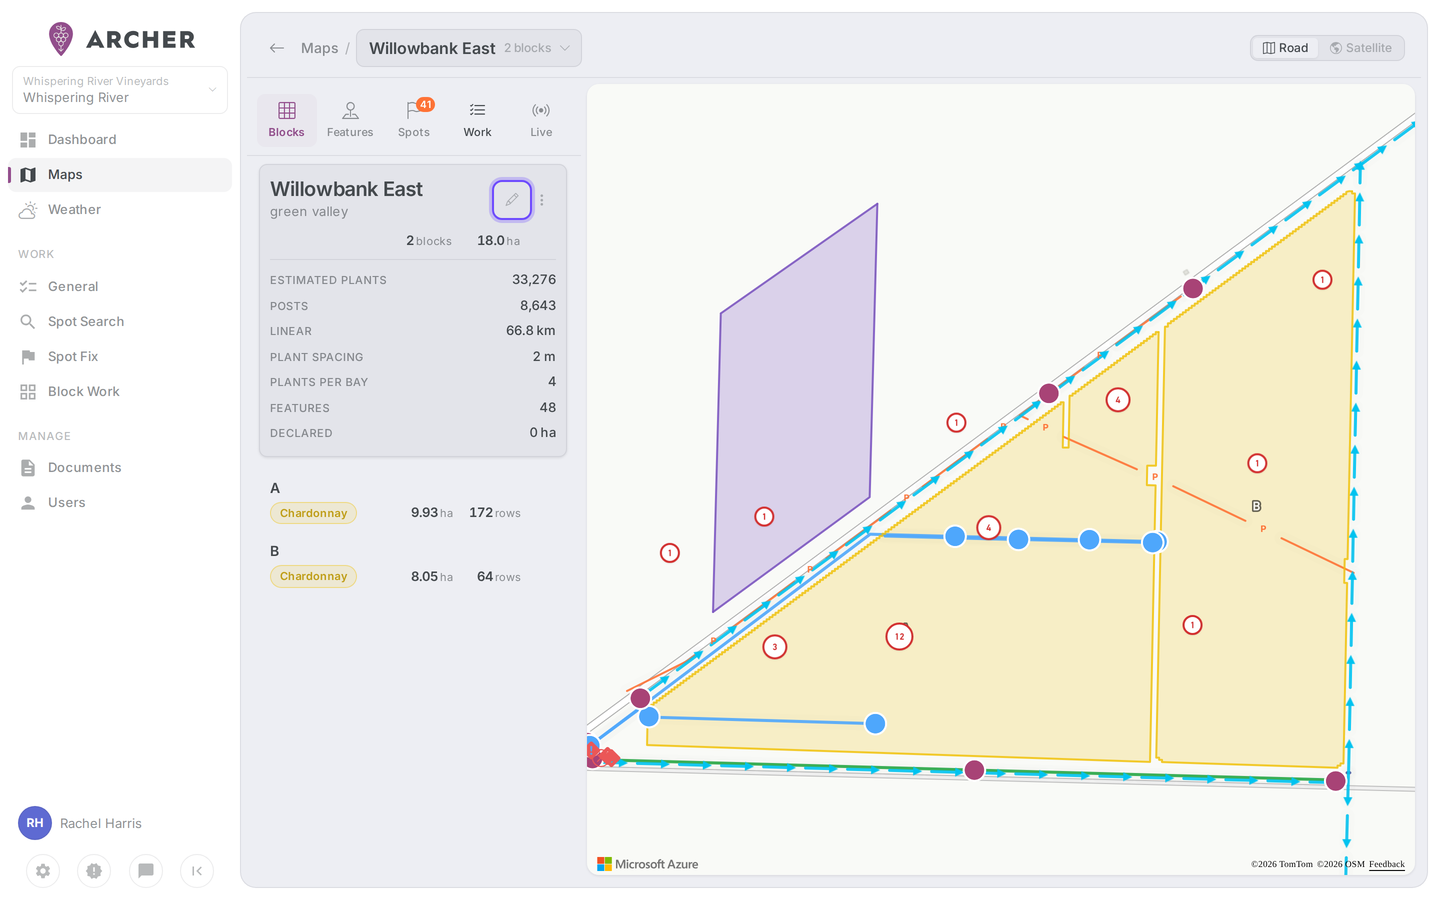Screen dimensions: 1440x900
Task: Switch to the Work tab
Action: click(478, 120)
